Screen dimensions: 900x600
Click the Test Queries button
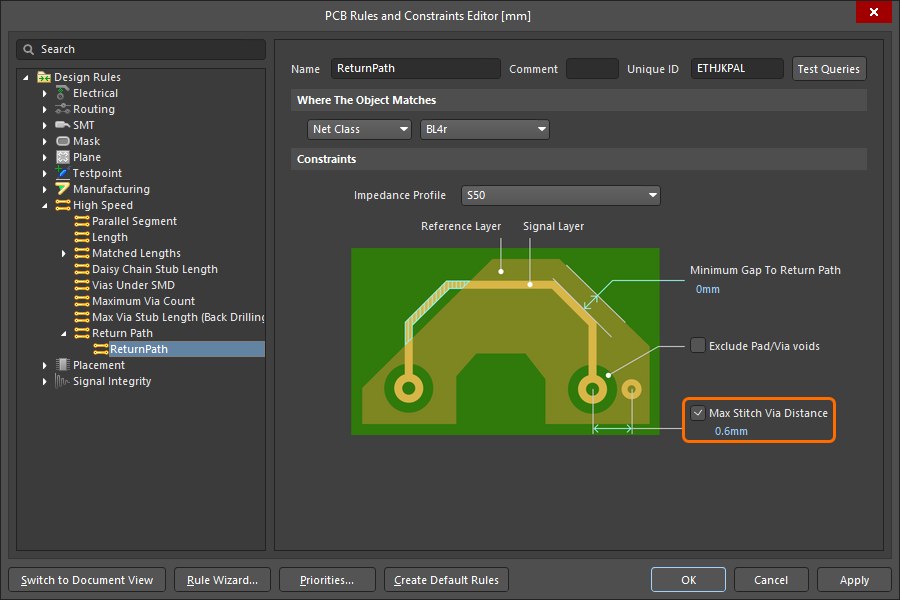point(829,69)
